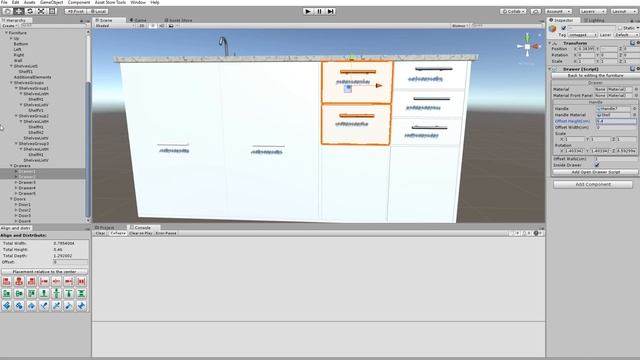Select the Scale tool
The width and height of the screenshot is (640, 360).
click(x=41, y=11)
